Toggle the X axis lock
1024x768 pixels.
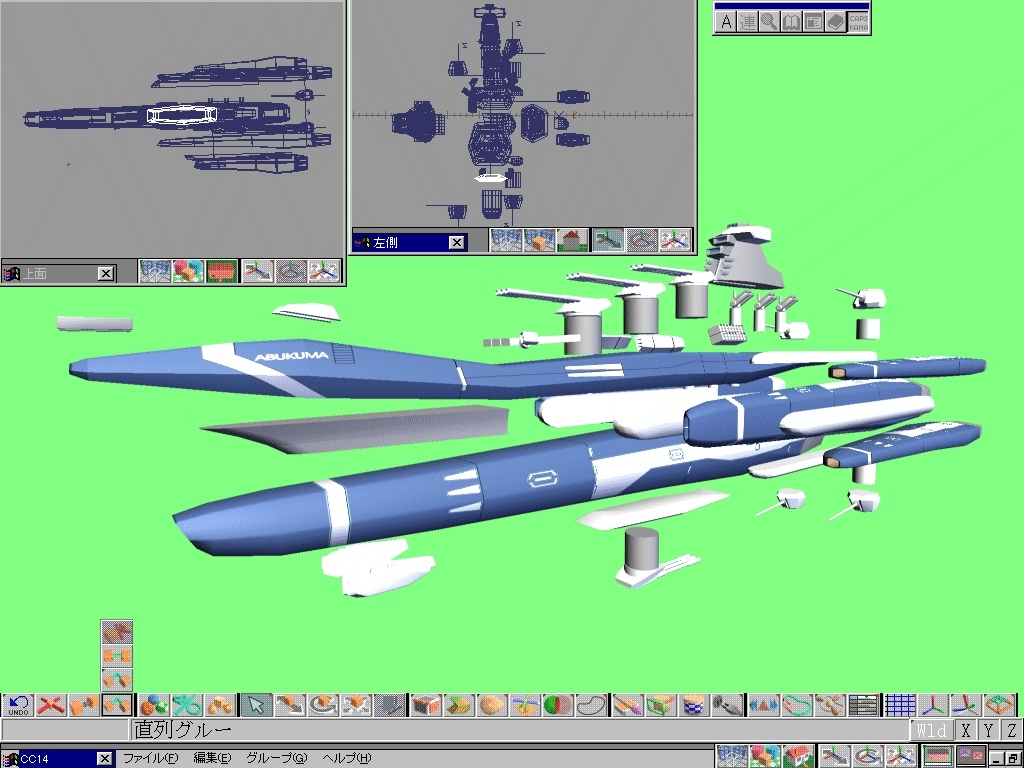pyautogui.click(x=966, y=730)
